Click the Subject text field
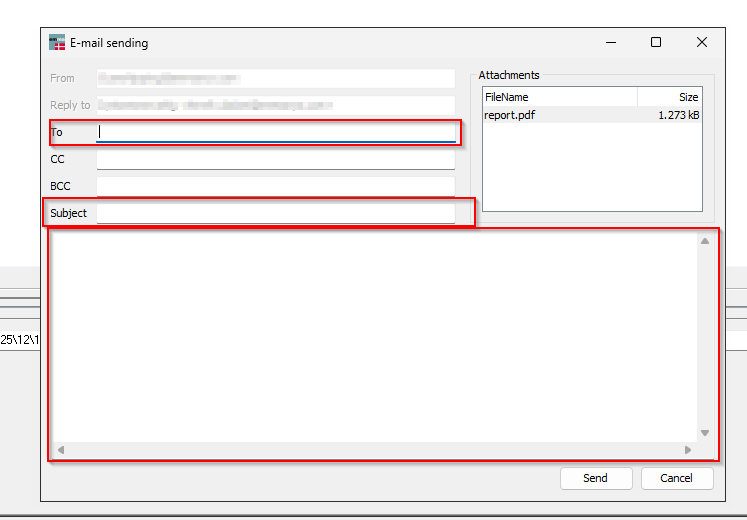Viewport: 747px width, 520px height. [275, 213]
